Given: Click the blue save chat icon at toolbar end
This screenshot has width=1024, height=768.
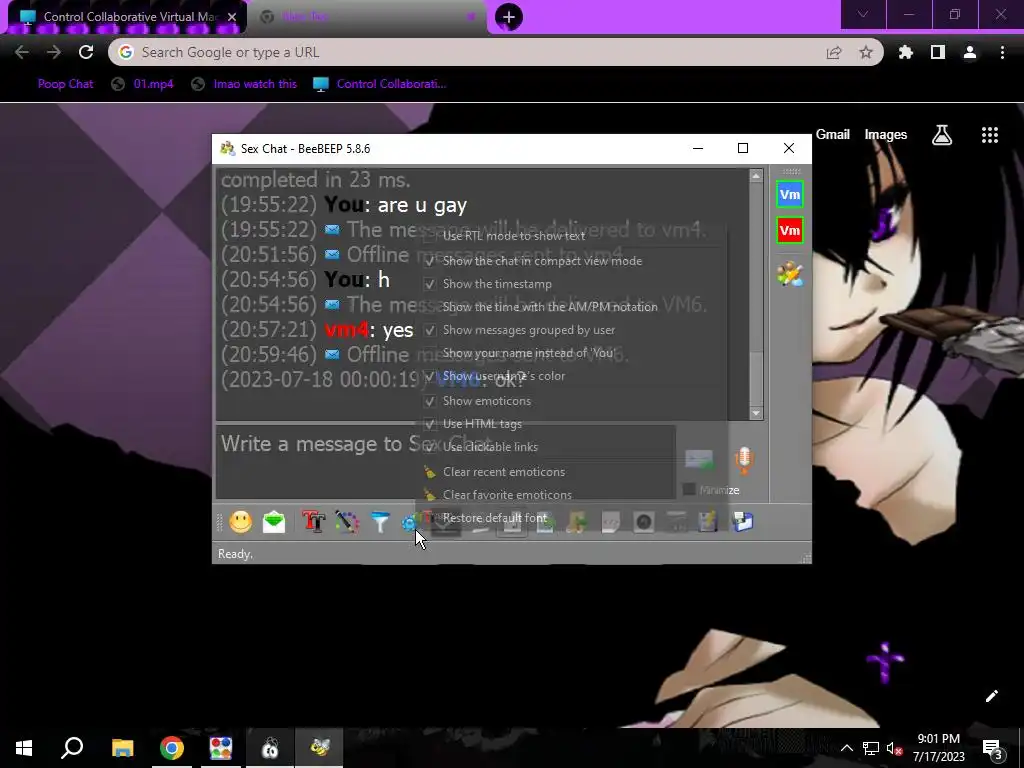Looking at the screenshot, I should click(x=743, y=522).
